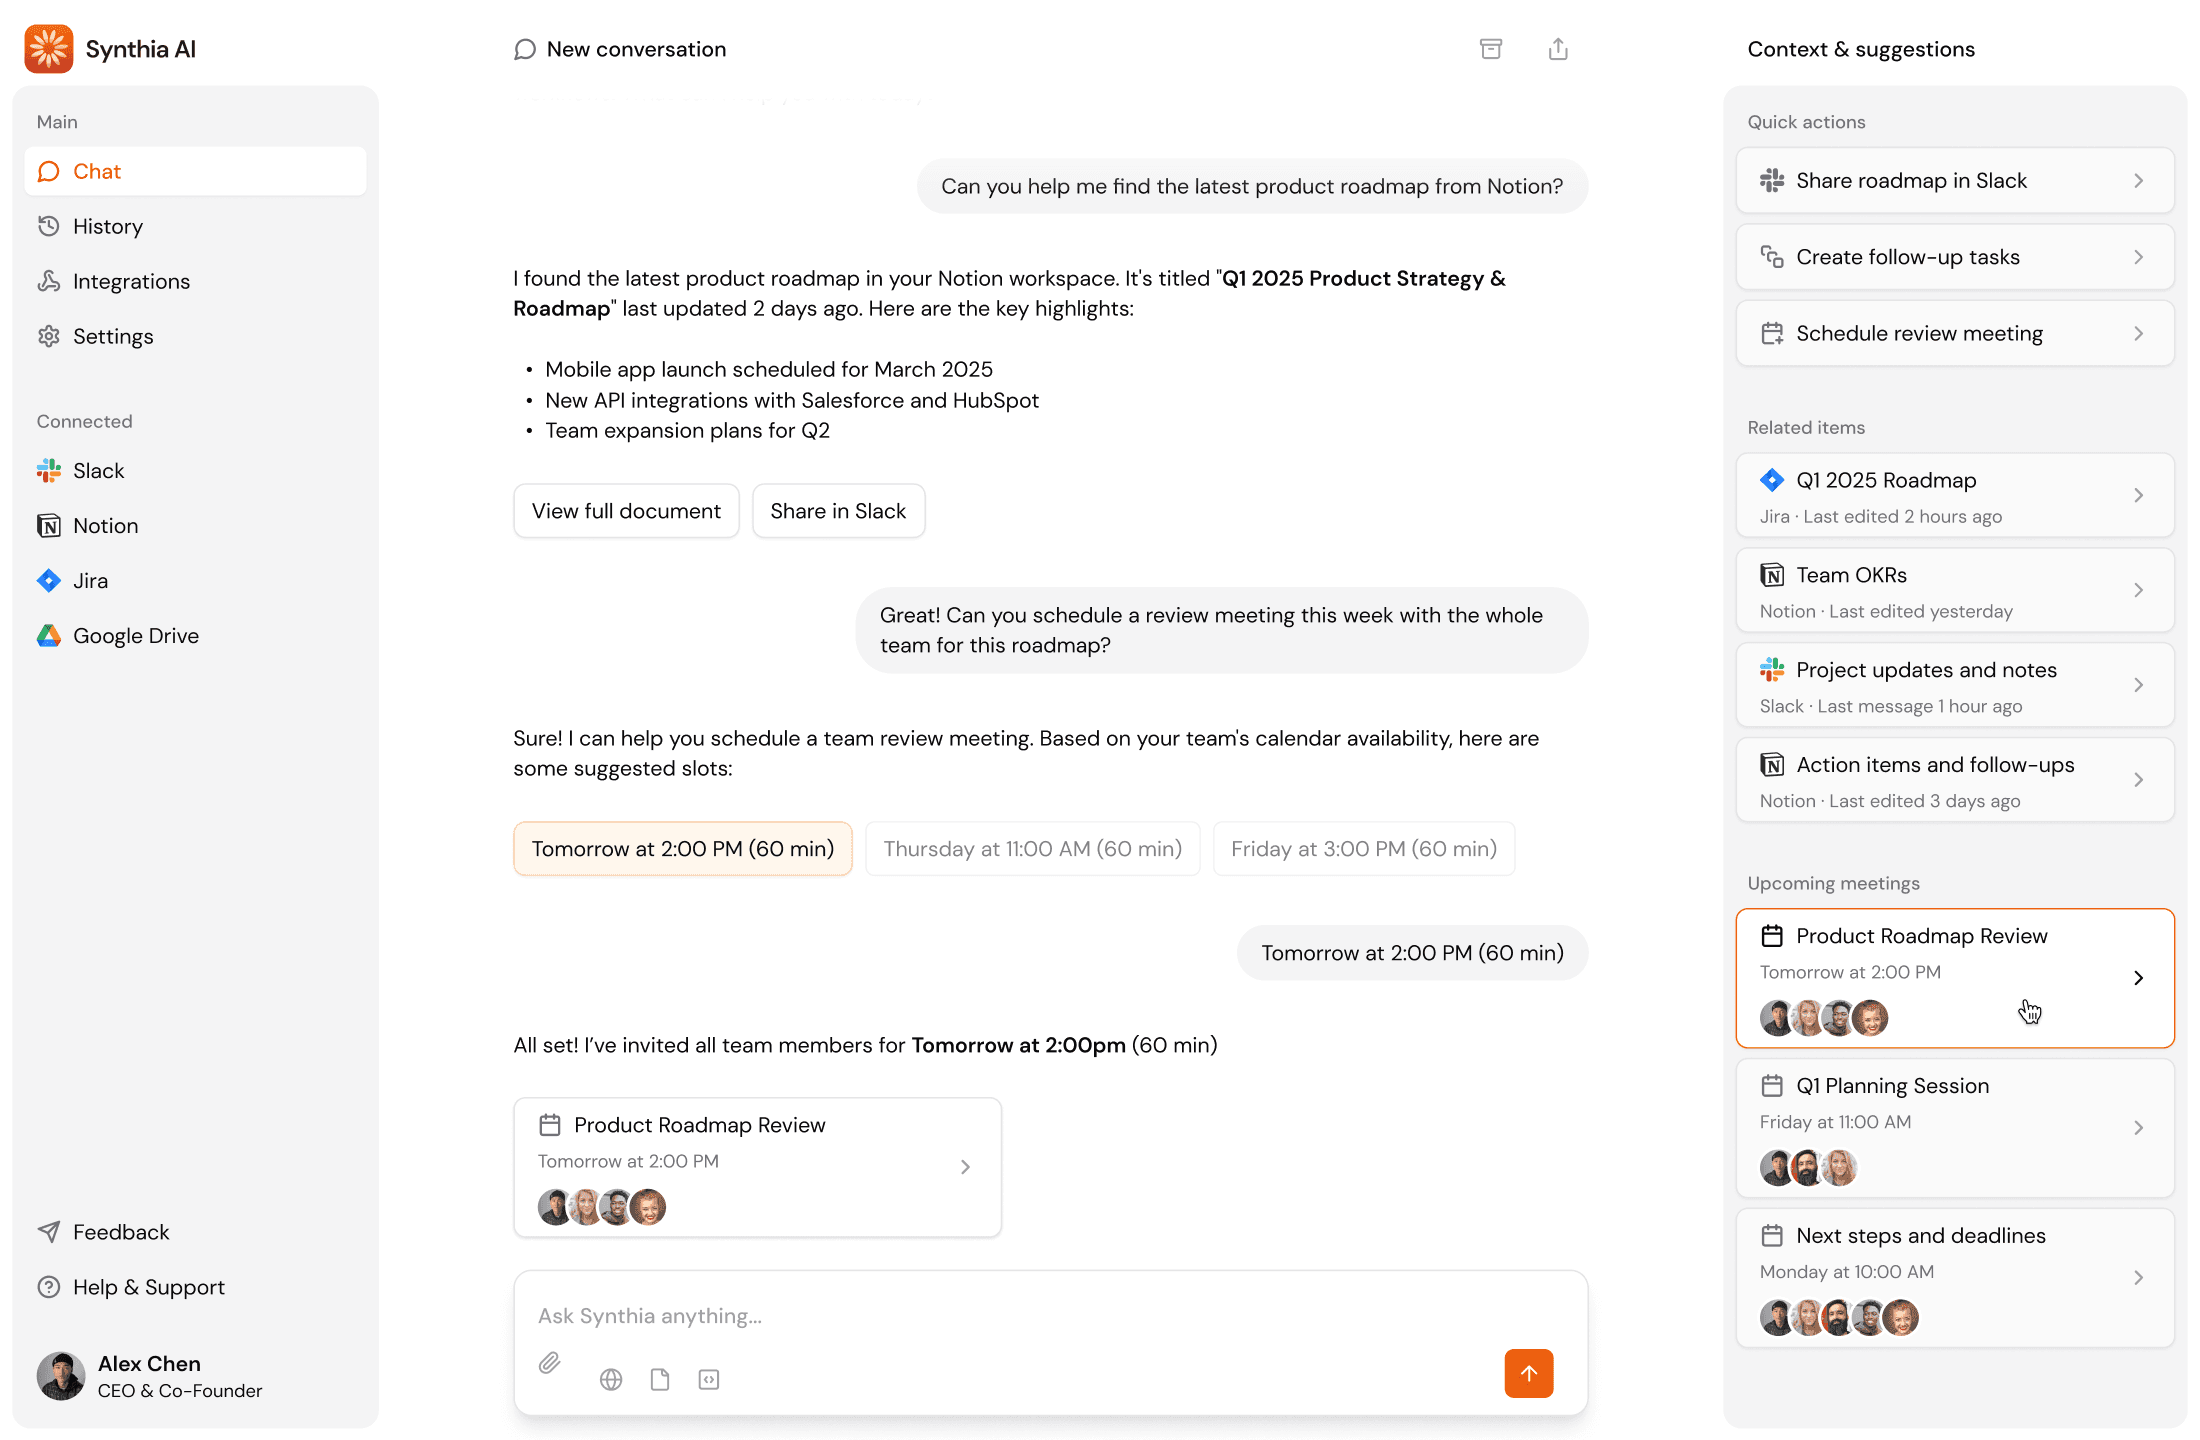Click the View full document button
Viewport: 2200px width, 1440px height.
point(626,510)
